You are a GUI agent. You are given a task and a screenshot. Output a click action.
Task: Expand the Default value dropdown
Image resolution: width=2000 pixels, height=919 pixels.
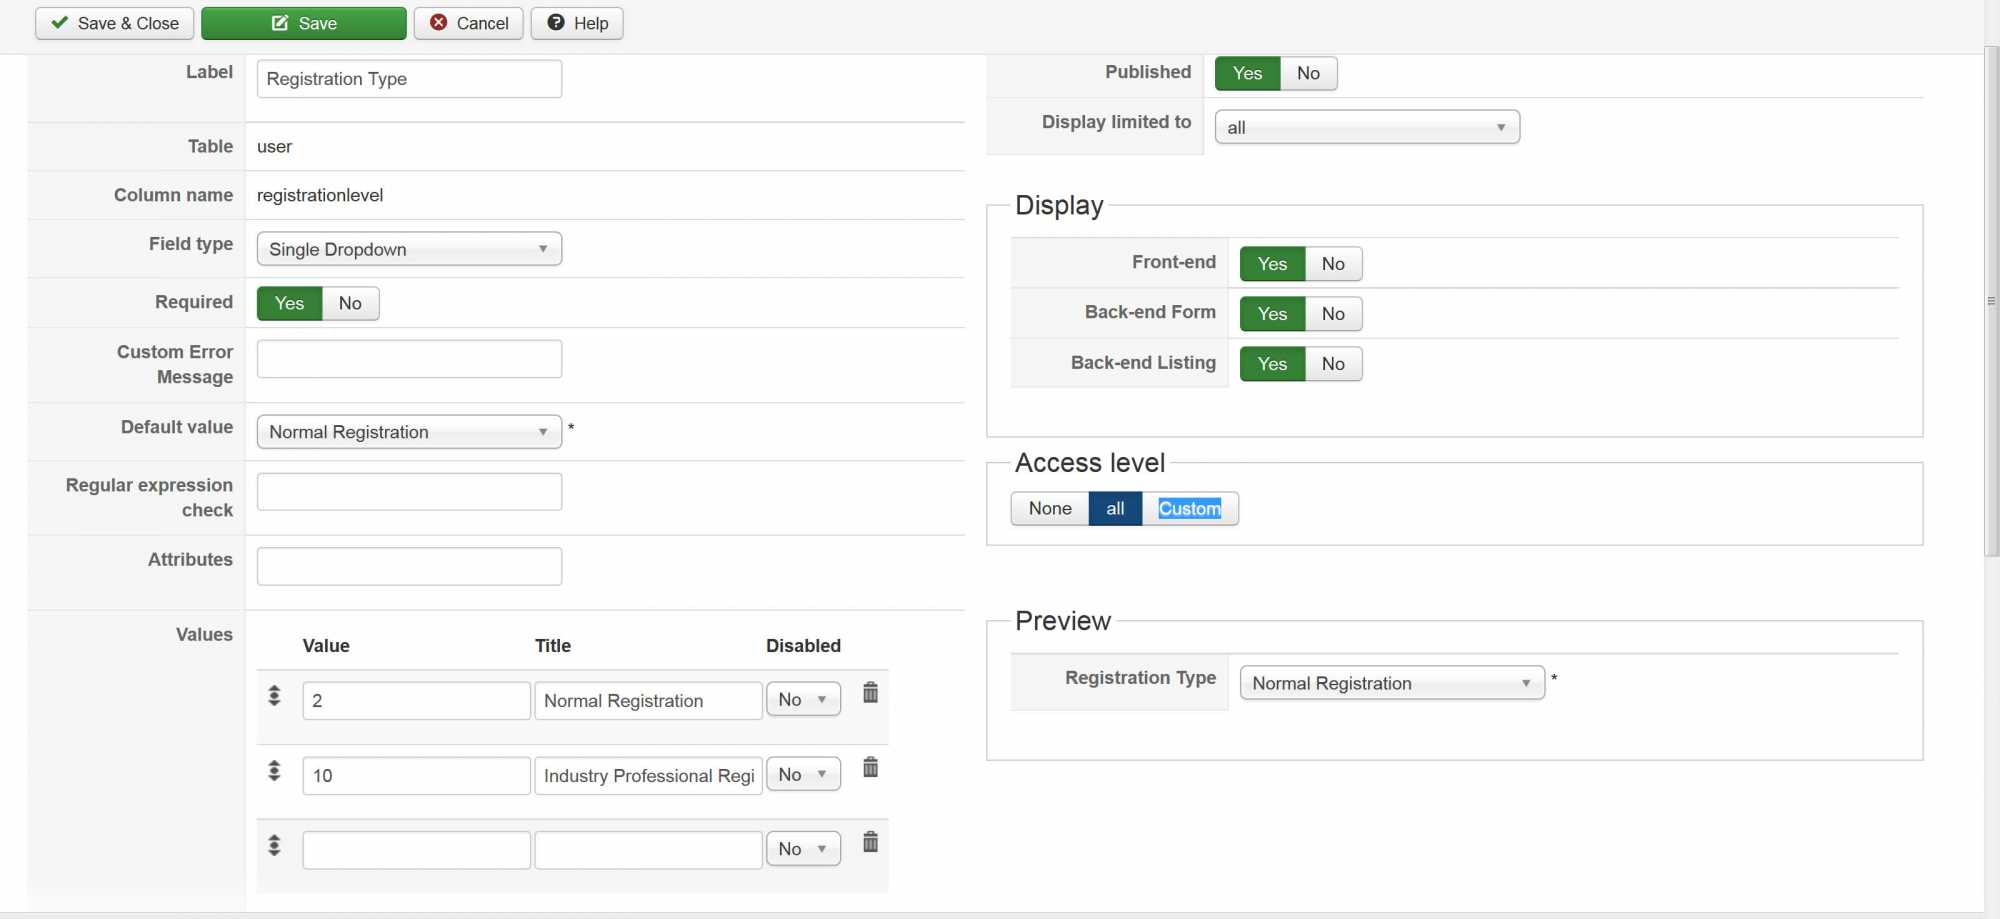[409, 432]
